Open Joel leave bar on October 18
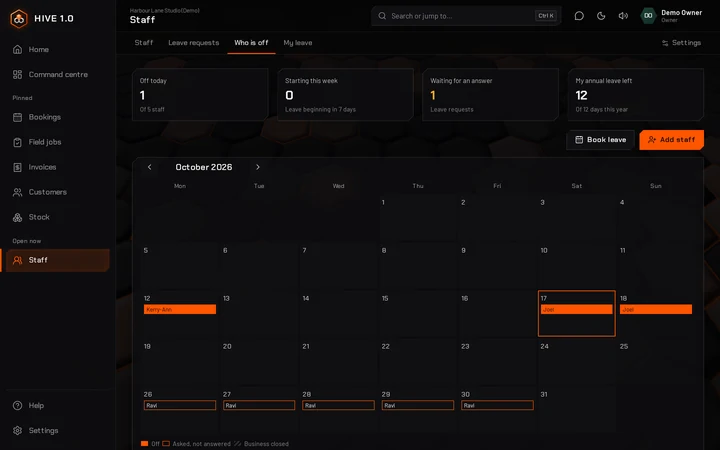Viewport: 720px width, 450px height. [x=656, y=309]
